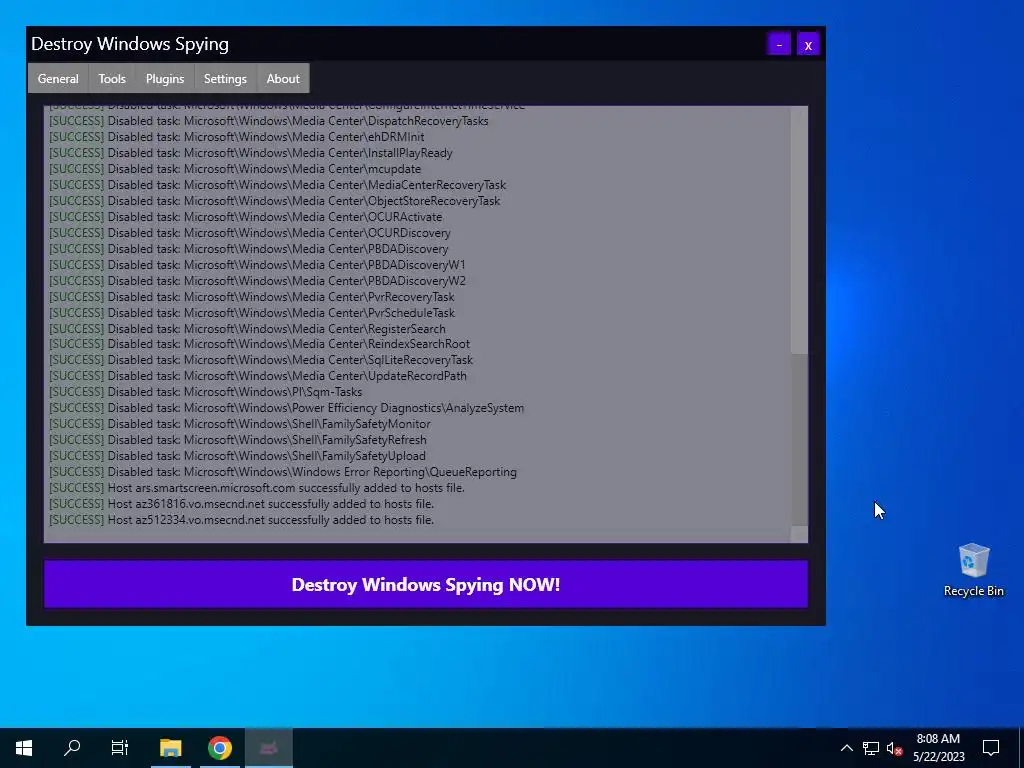Click the PvrRecoveryTask log line
Image resolution: width=1024 pixels, height=768 pixels.
point(252,296)
